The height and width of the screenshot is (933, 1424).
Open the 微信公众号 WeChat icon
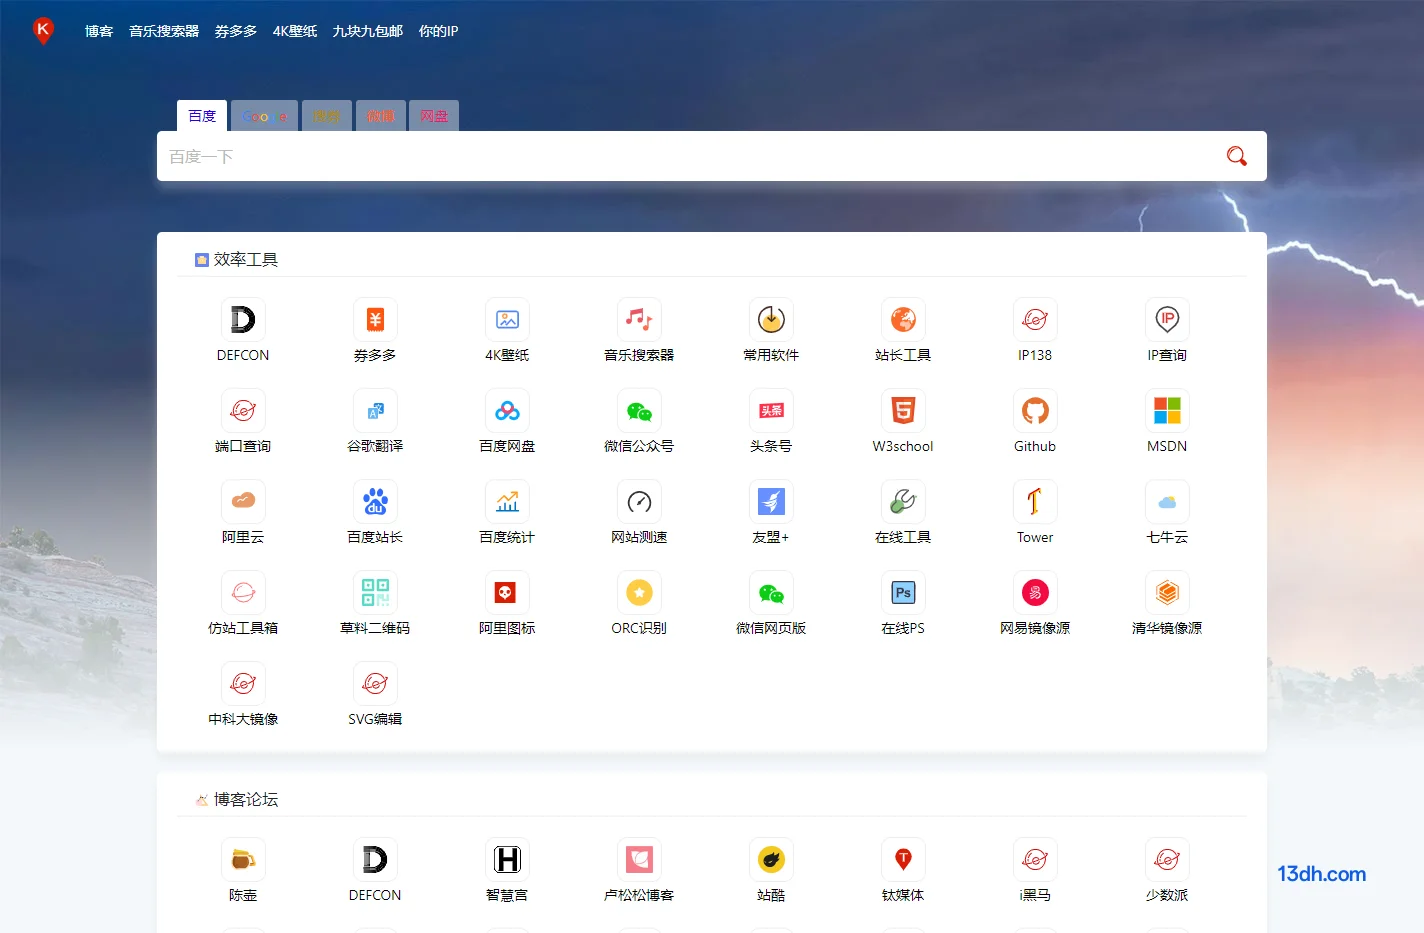pos(639,411)
